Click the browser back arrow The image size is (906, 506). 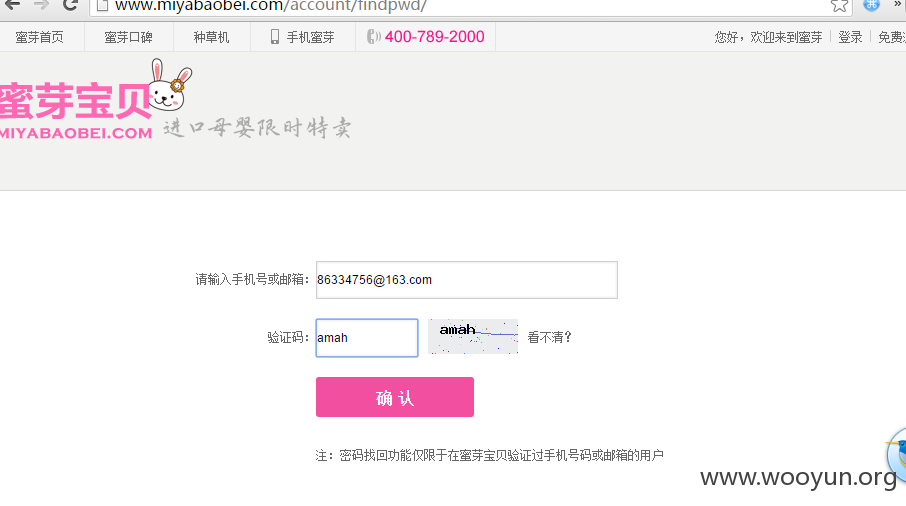point(12,5)
